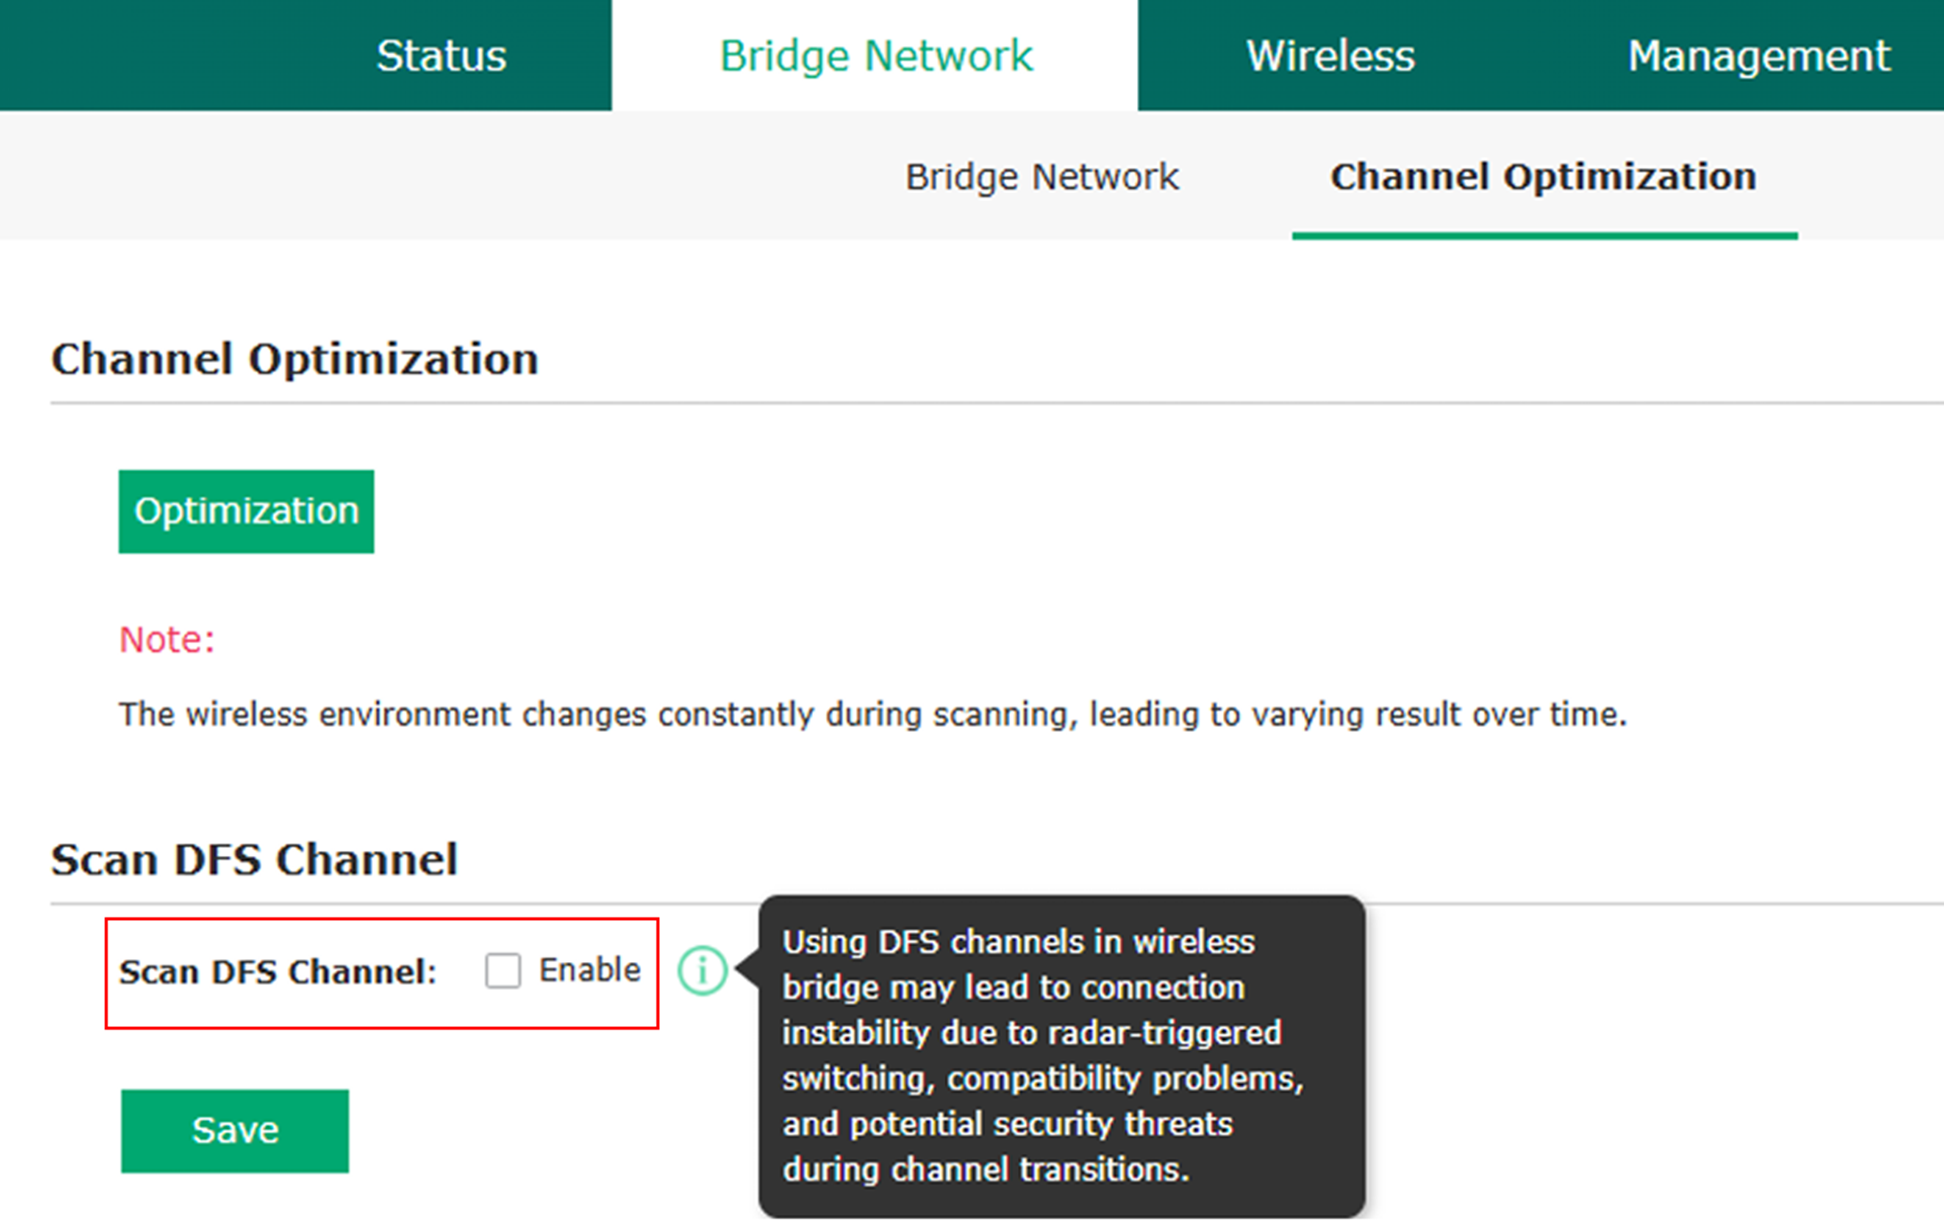Image resolution: width=1944 pixels, height=1222 pixels.
Task: Switch to the Wireless tab
Action: point(1330,55)
